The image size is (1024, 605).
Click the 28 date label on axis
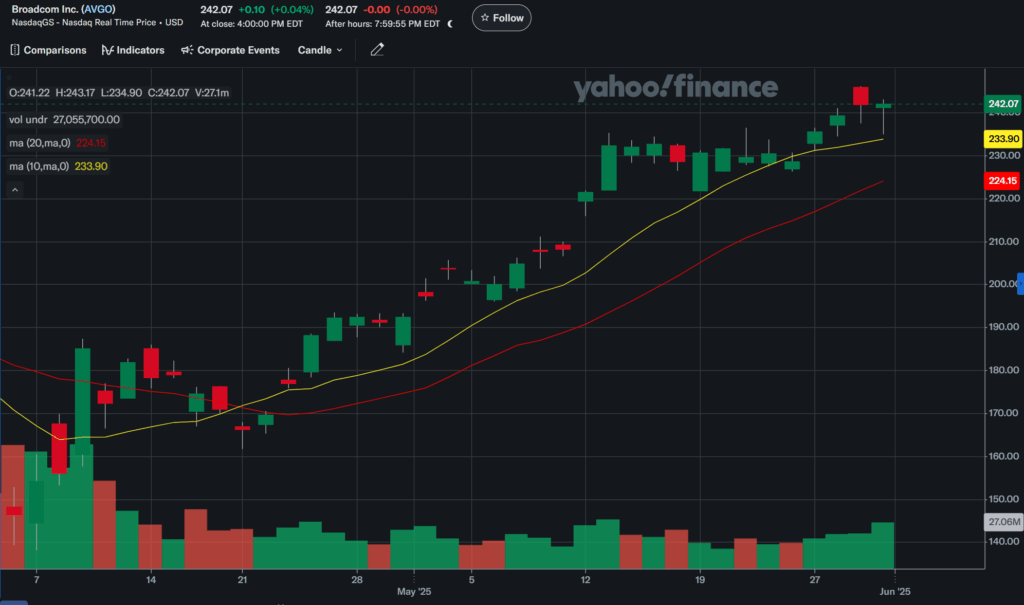pos(357,580)
